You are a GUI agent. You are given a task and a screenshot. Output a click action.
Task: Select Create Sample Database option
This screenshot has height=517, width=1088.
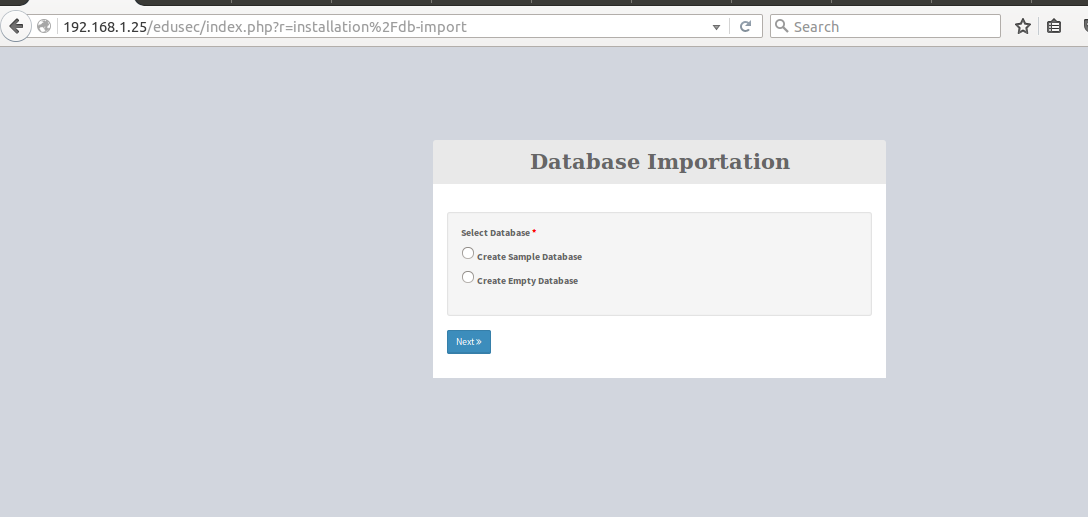click(x=468, y=253)
